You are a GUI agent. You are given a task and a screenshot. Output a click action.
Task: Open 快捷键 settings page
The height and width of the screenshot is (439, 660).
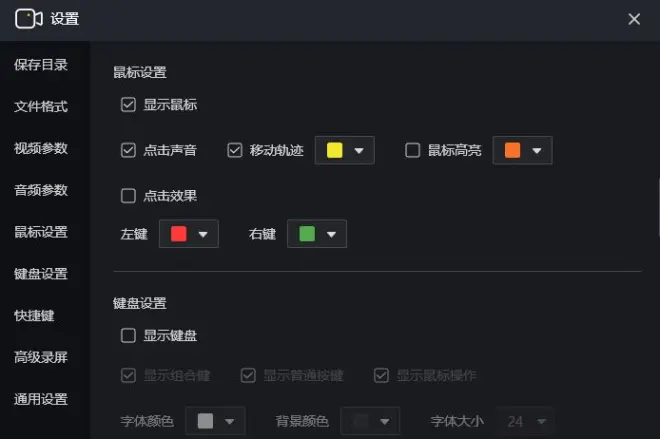point(34,315)
